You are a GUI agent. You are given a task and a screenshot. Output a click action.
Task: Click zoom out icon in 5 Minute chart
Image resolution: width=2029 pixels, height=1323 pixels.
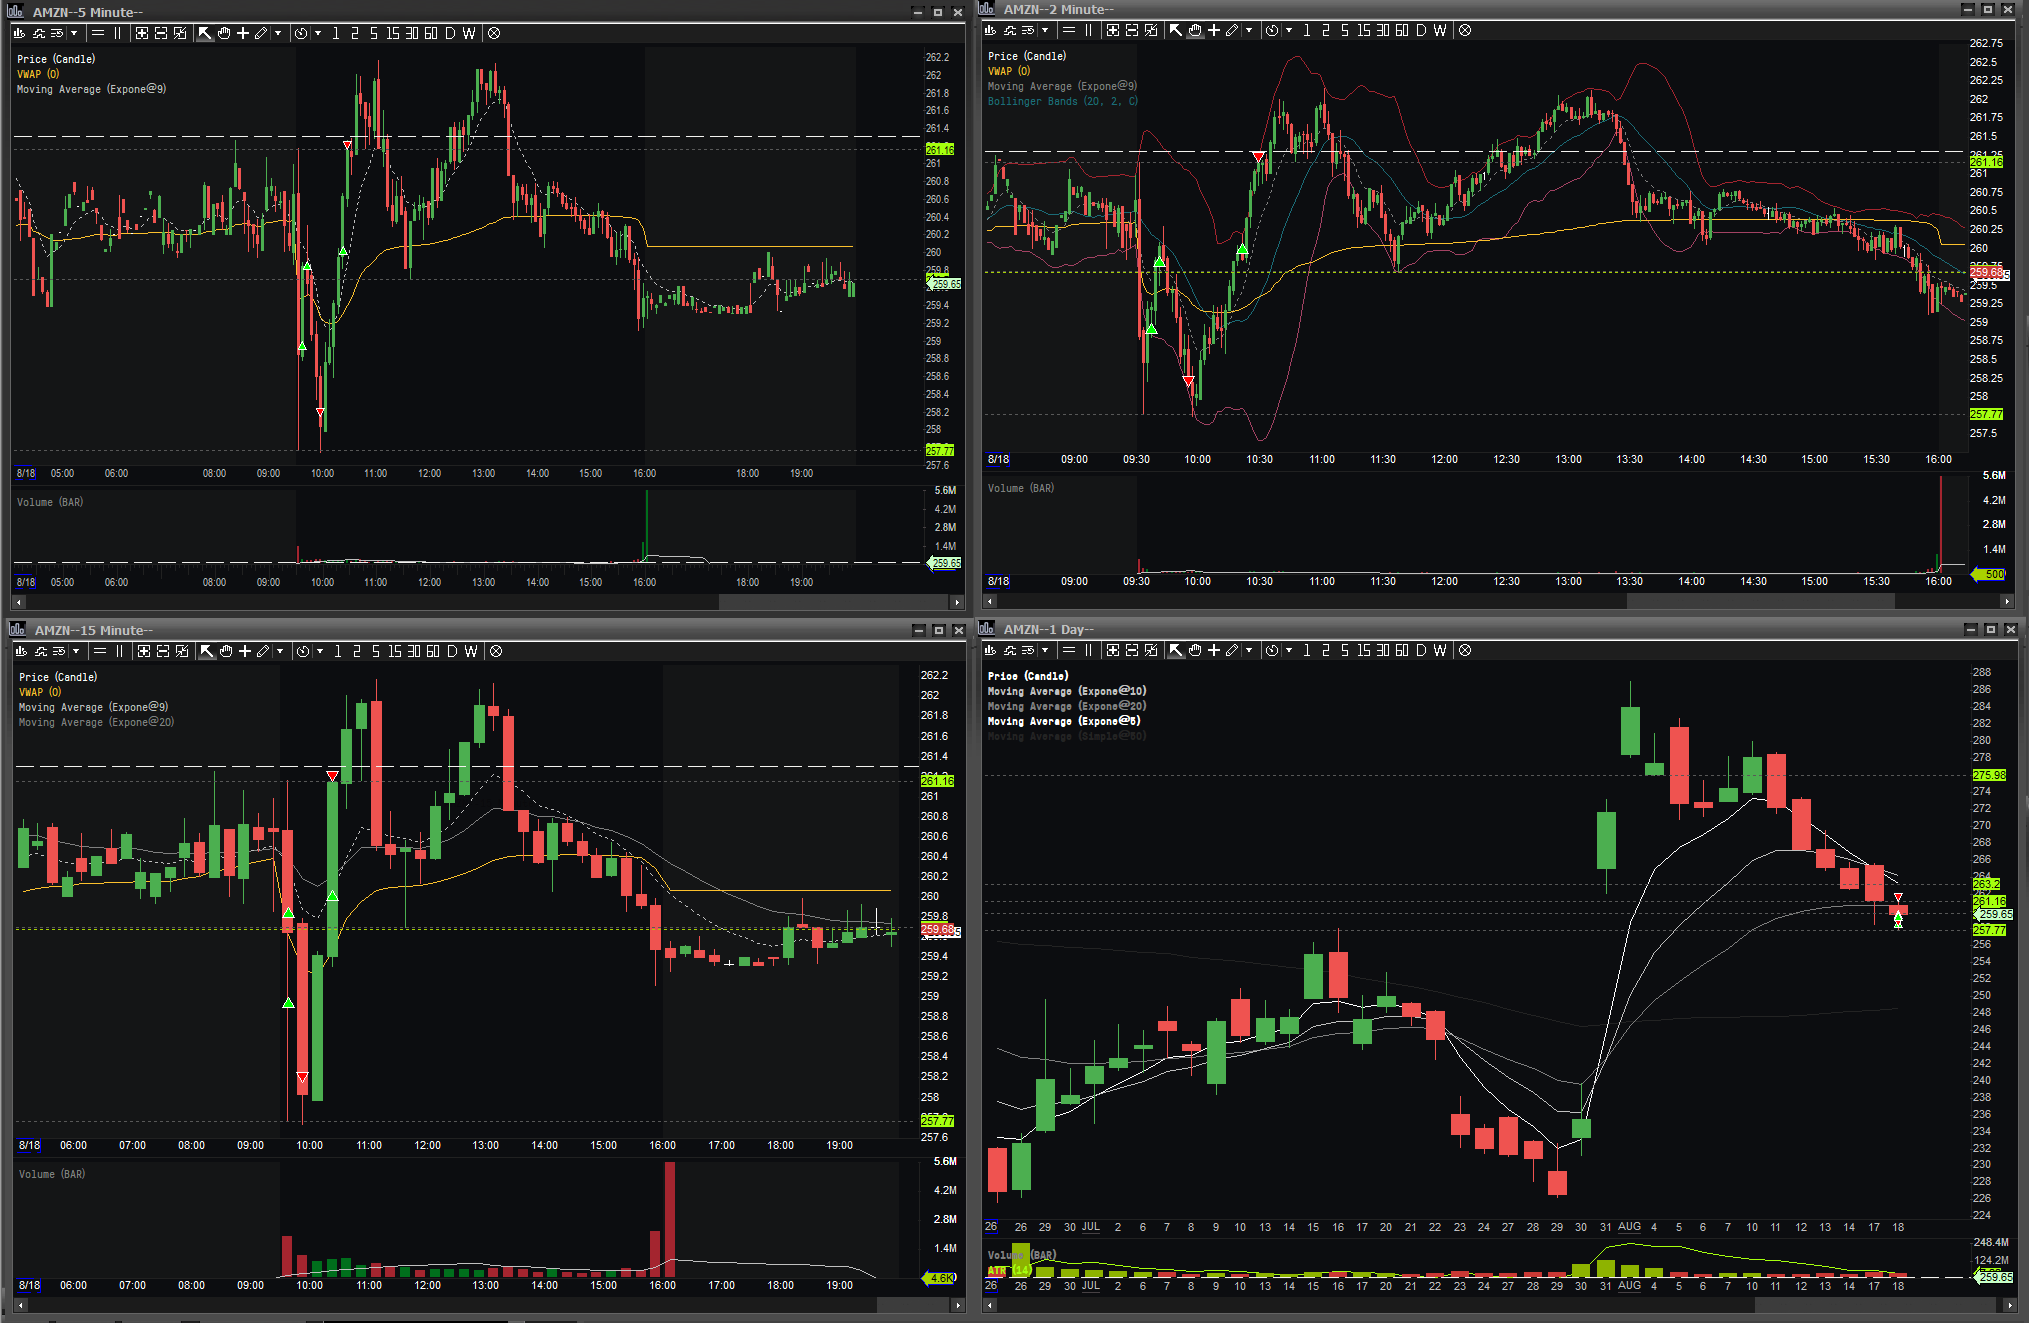click(161, 33)
